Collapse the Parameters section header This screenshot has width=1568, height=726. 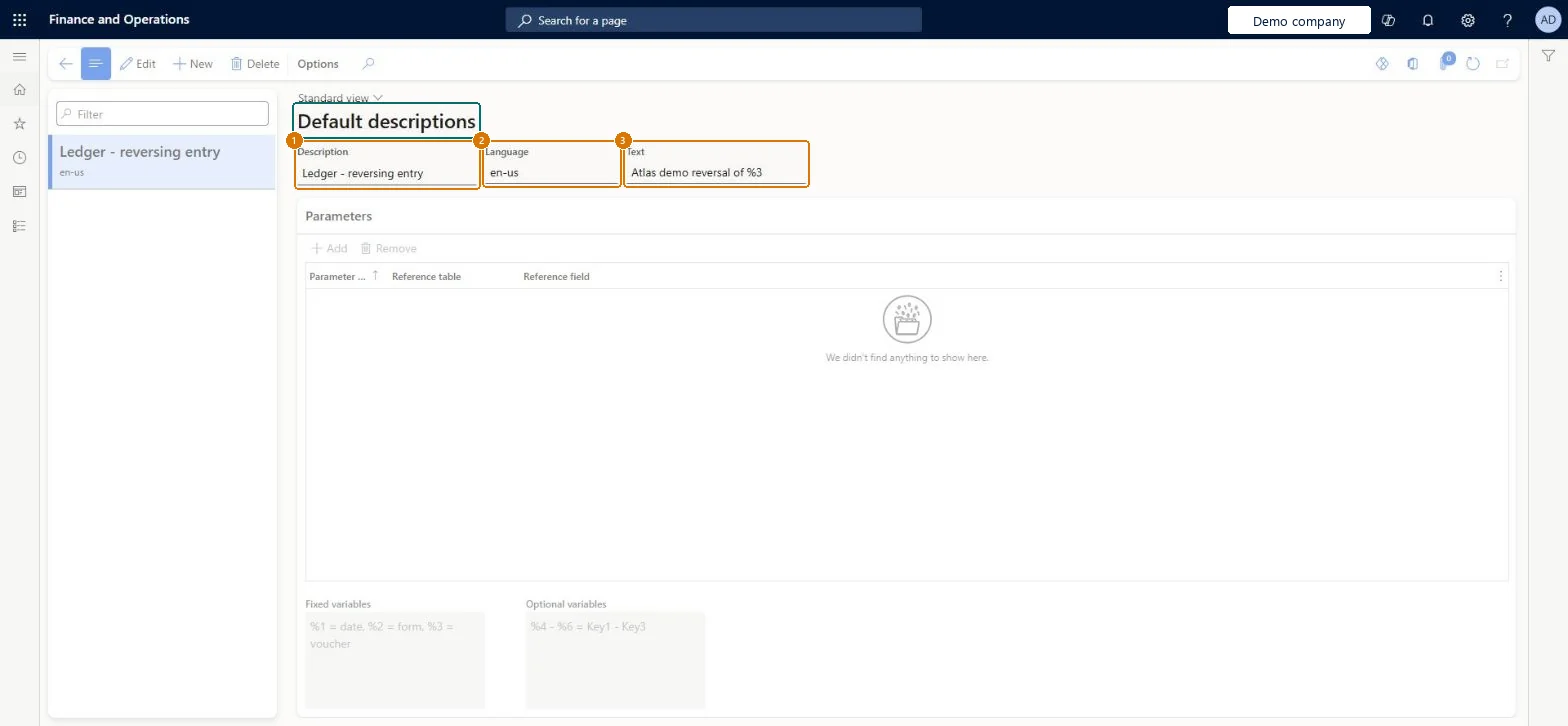point(906,216)
